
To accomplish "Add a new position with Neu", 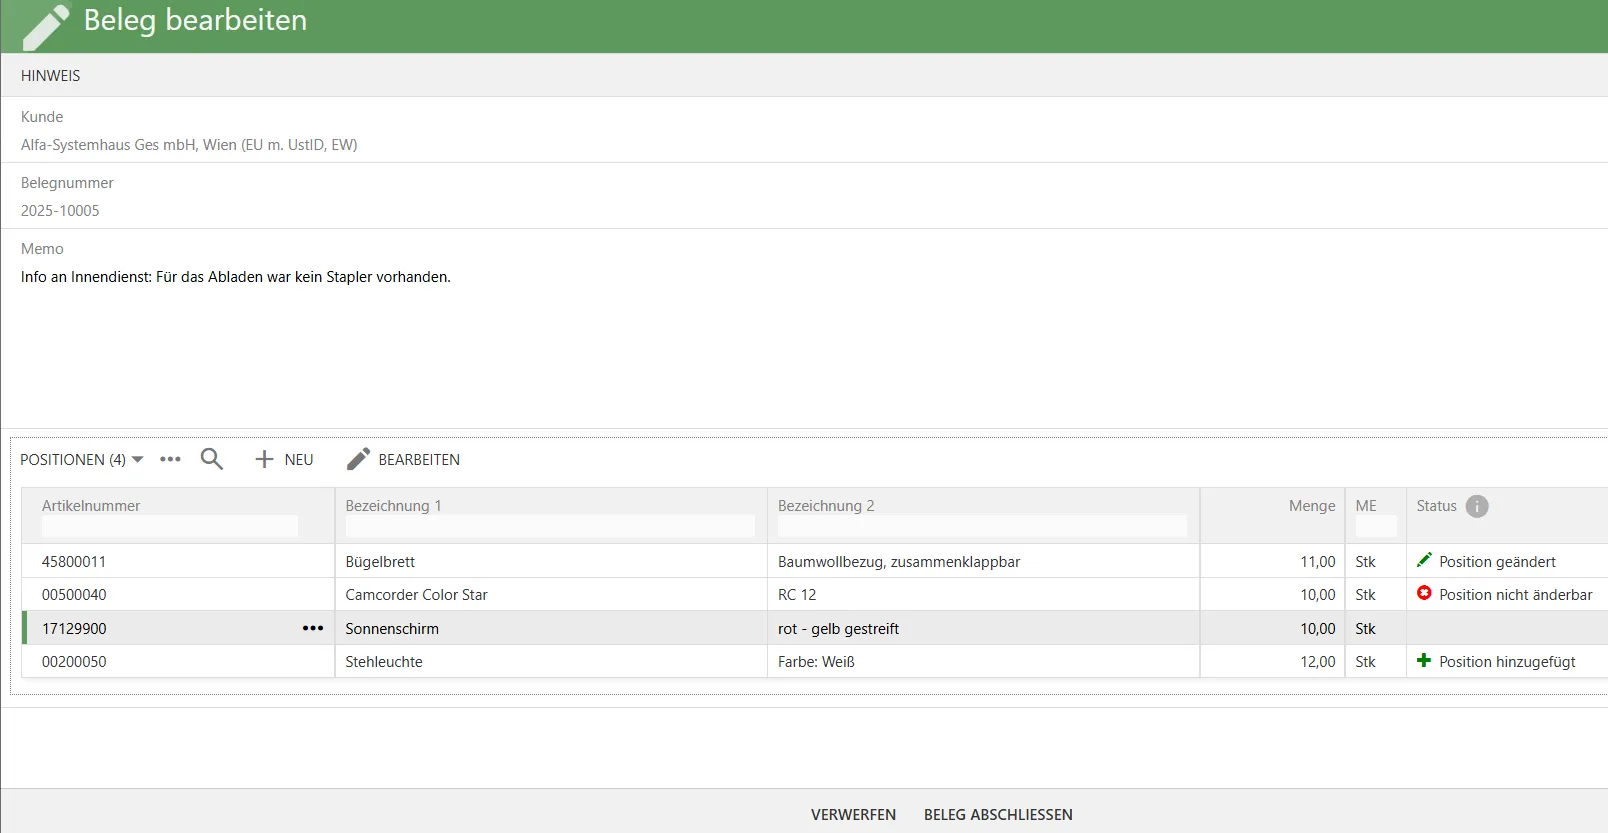I will point(285,459).
